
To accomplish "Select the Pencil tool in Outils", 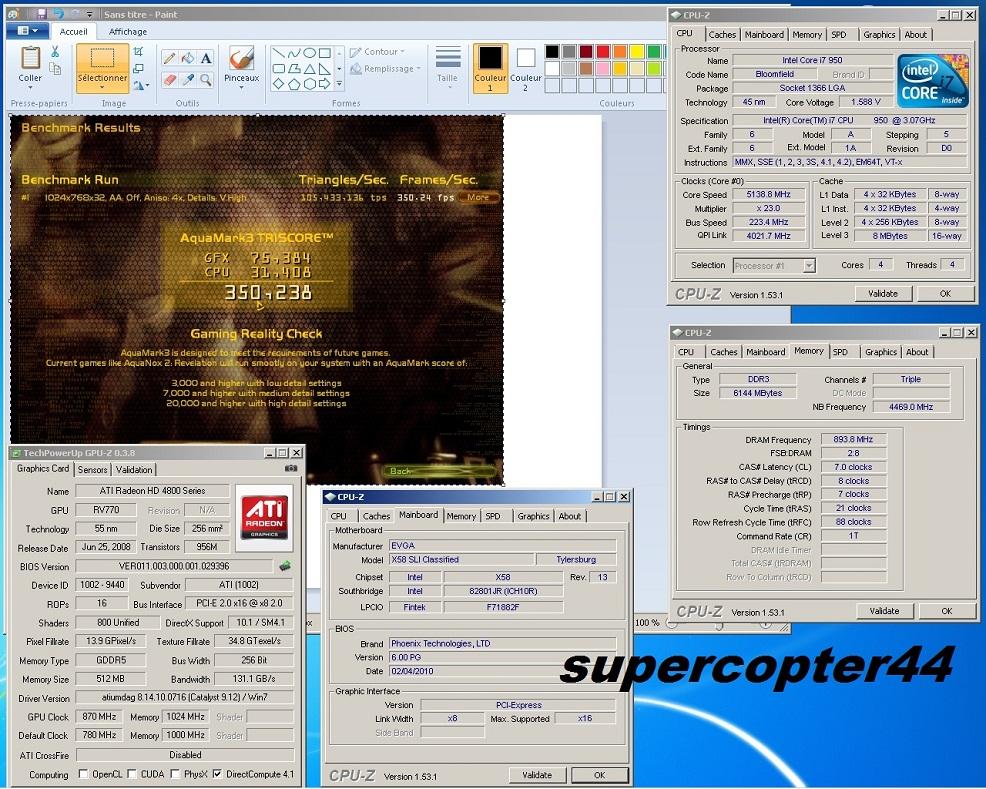I will pos(169,58).
